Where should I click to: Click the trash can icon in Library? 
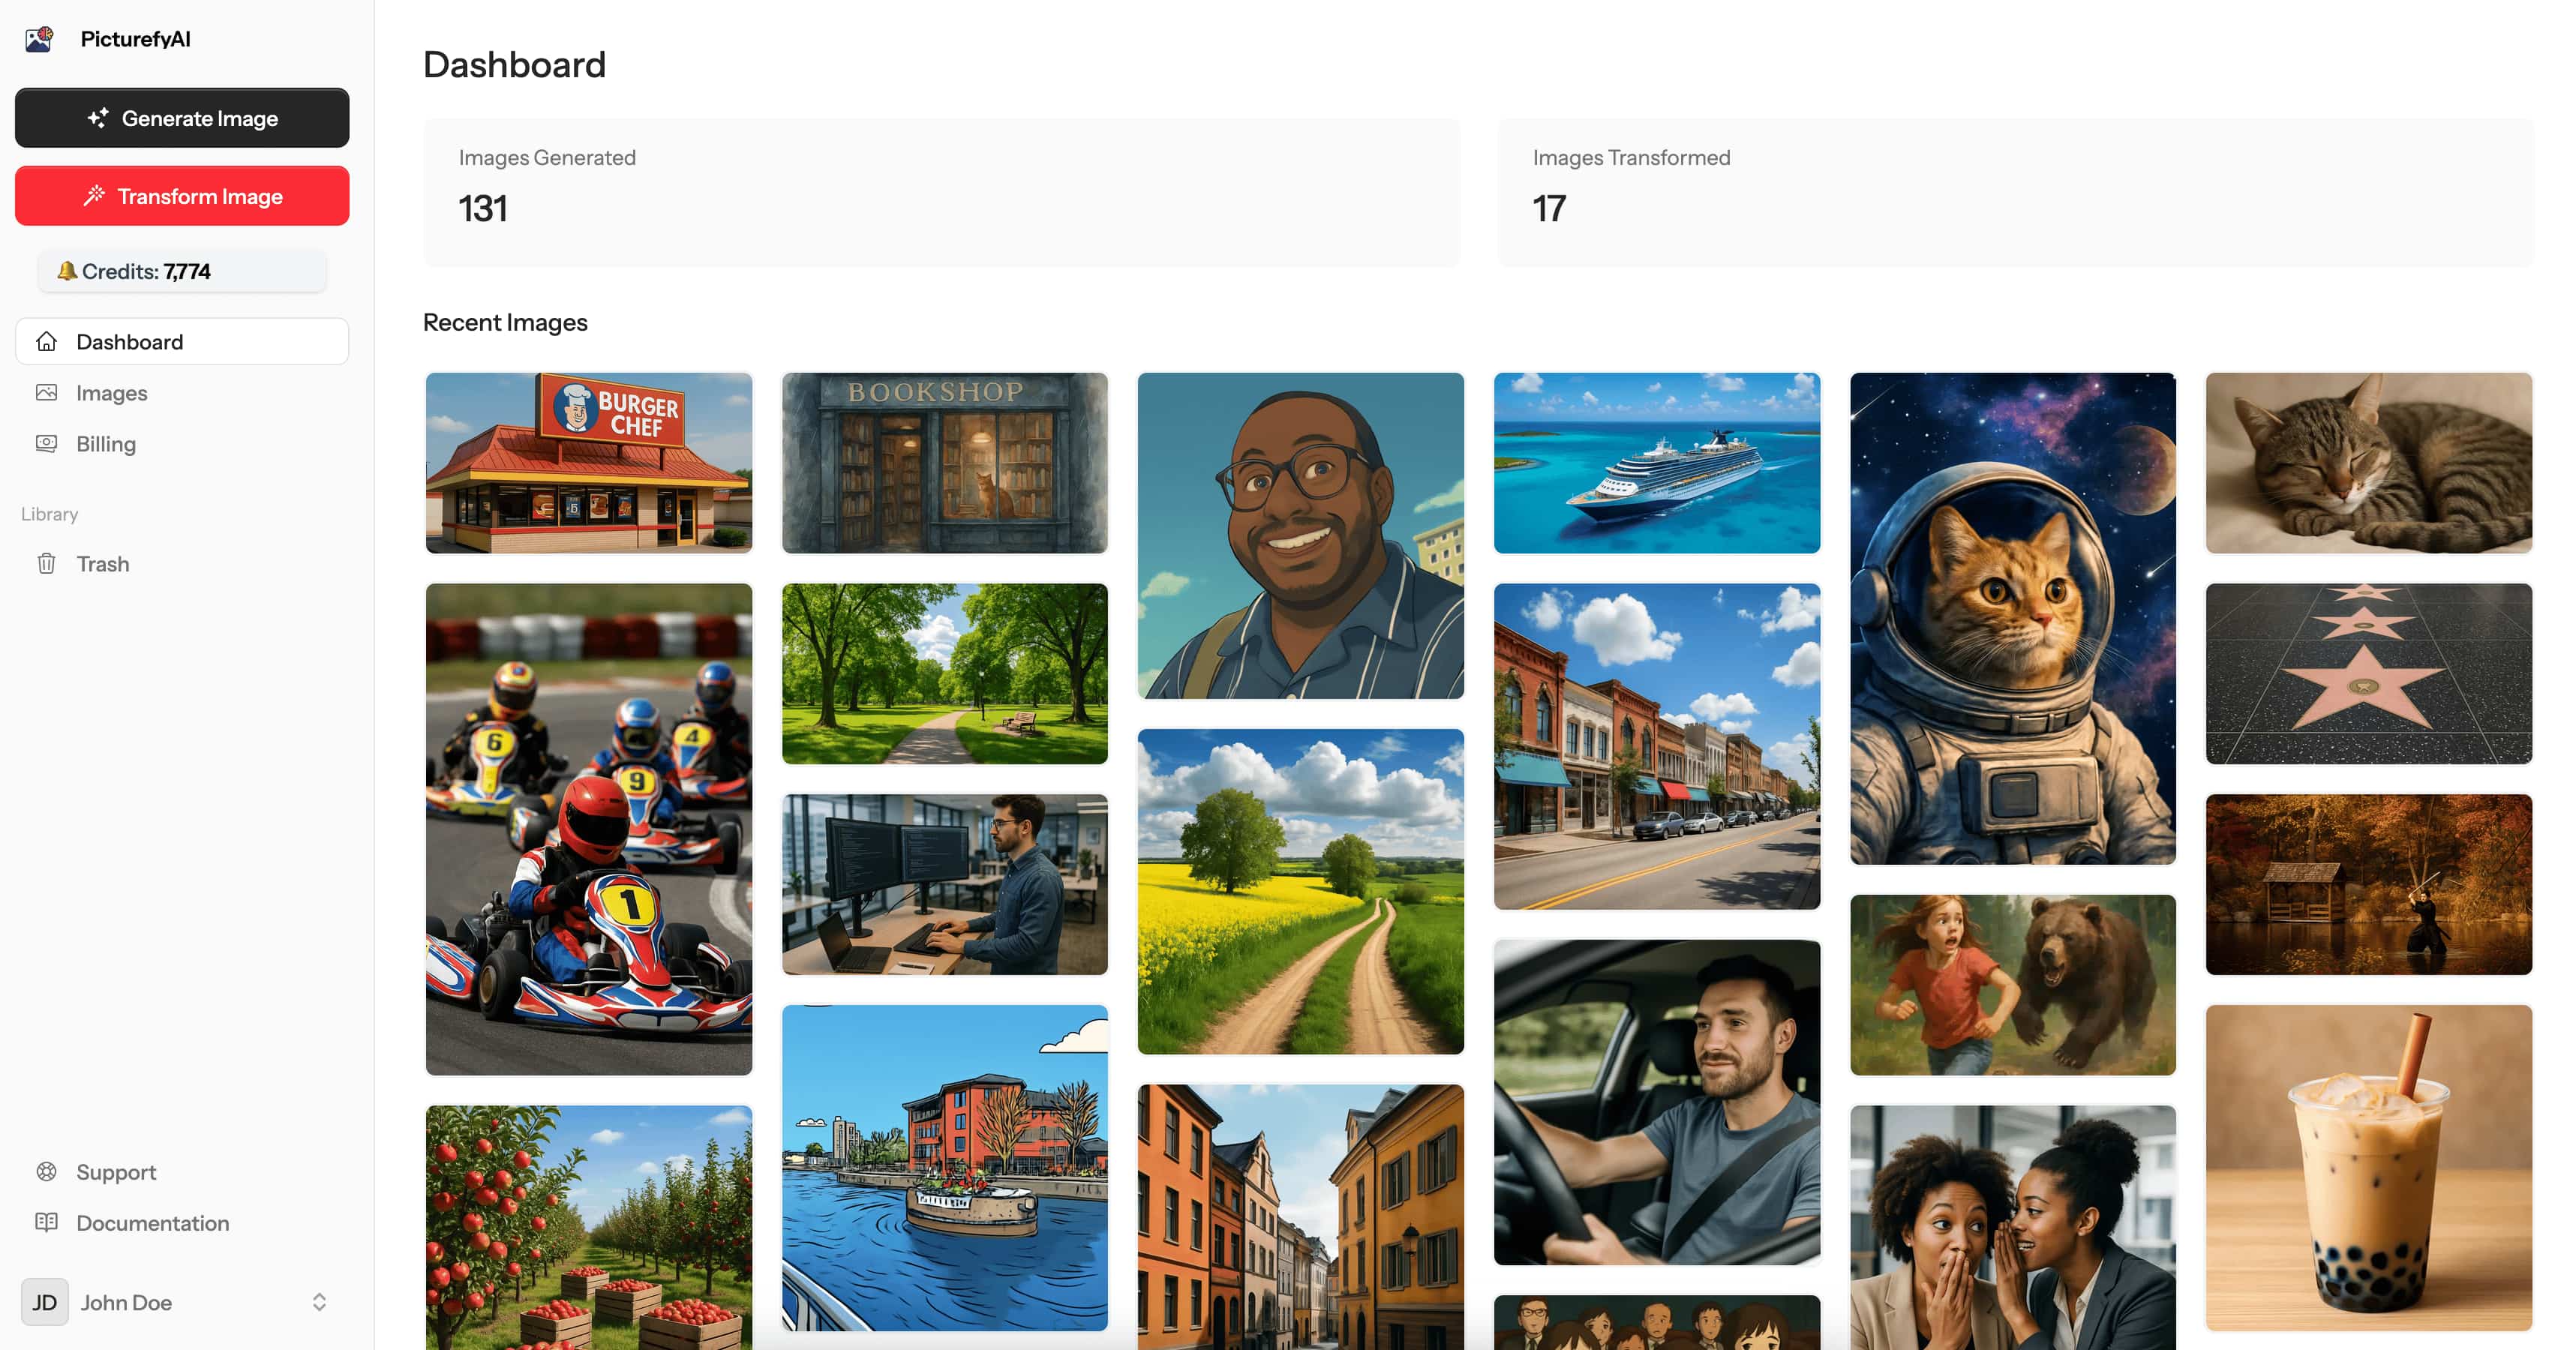46,563
